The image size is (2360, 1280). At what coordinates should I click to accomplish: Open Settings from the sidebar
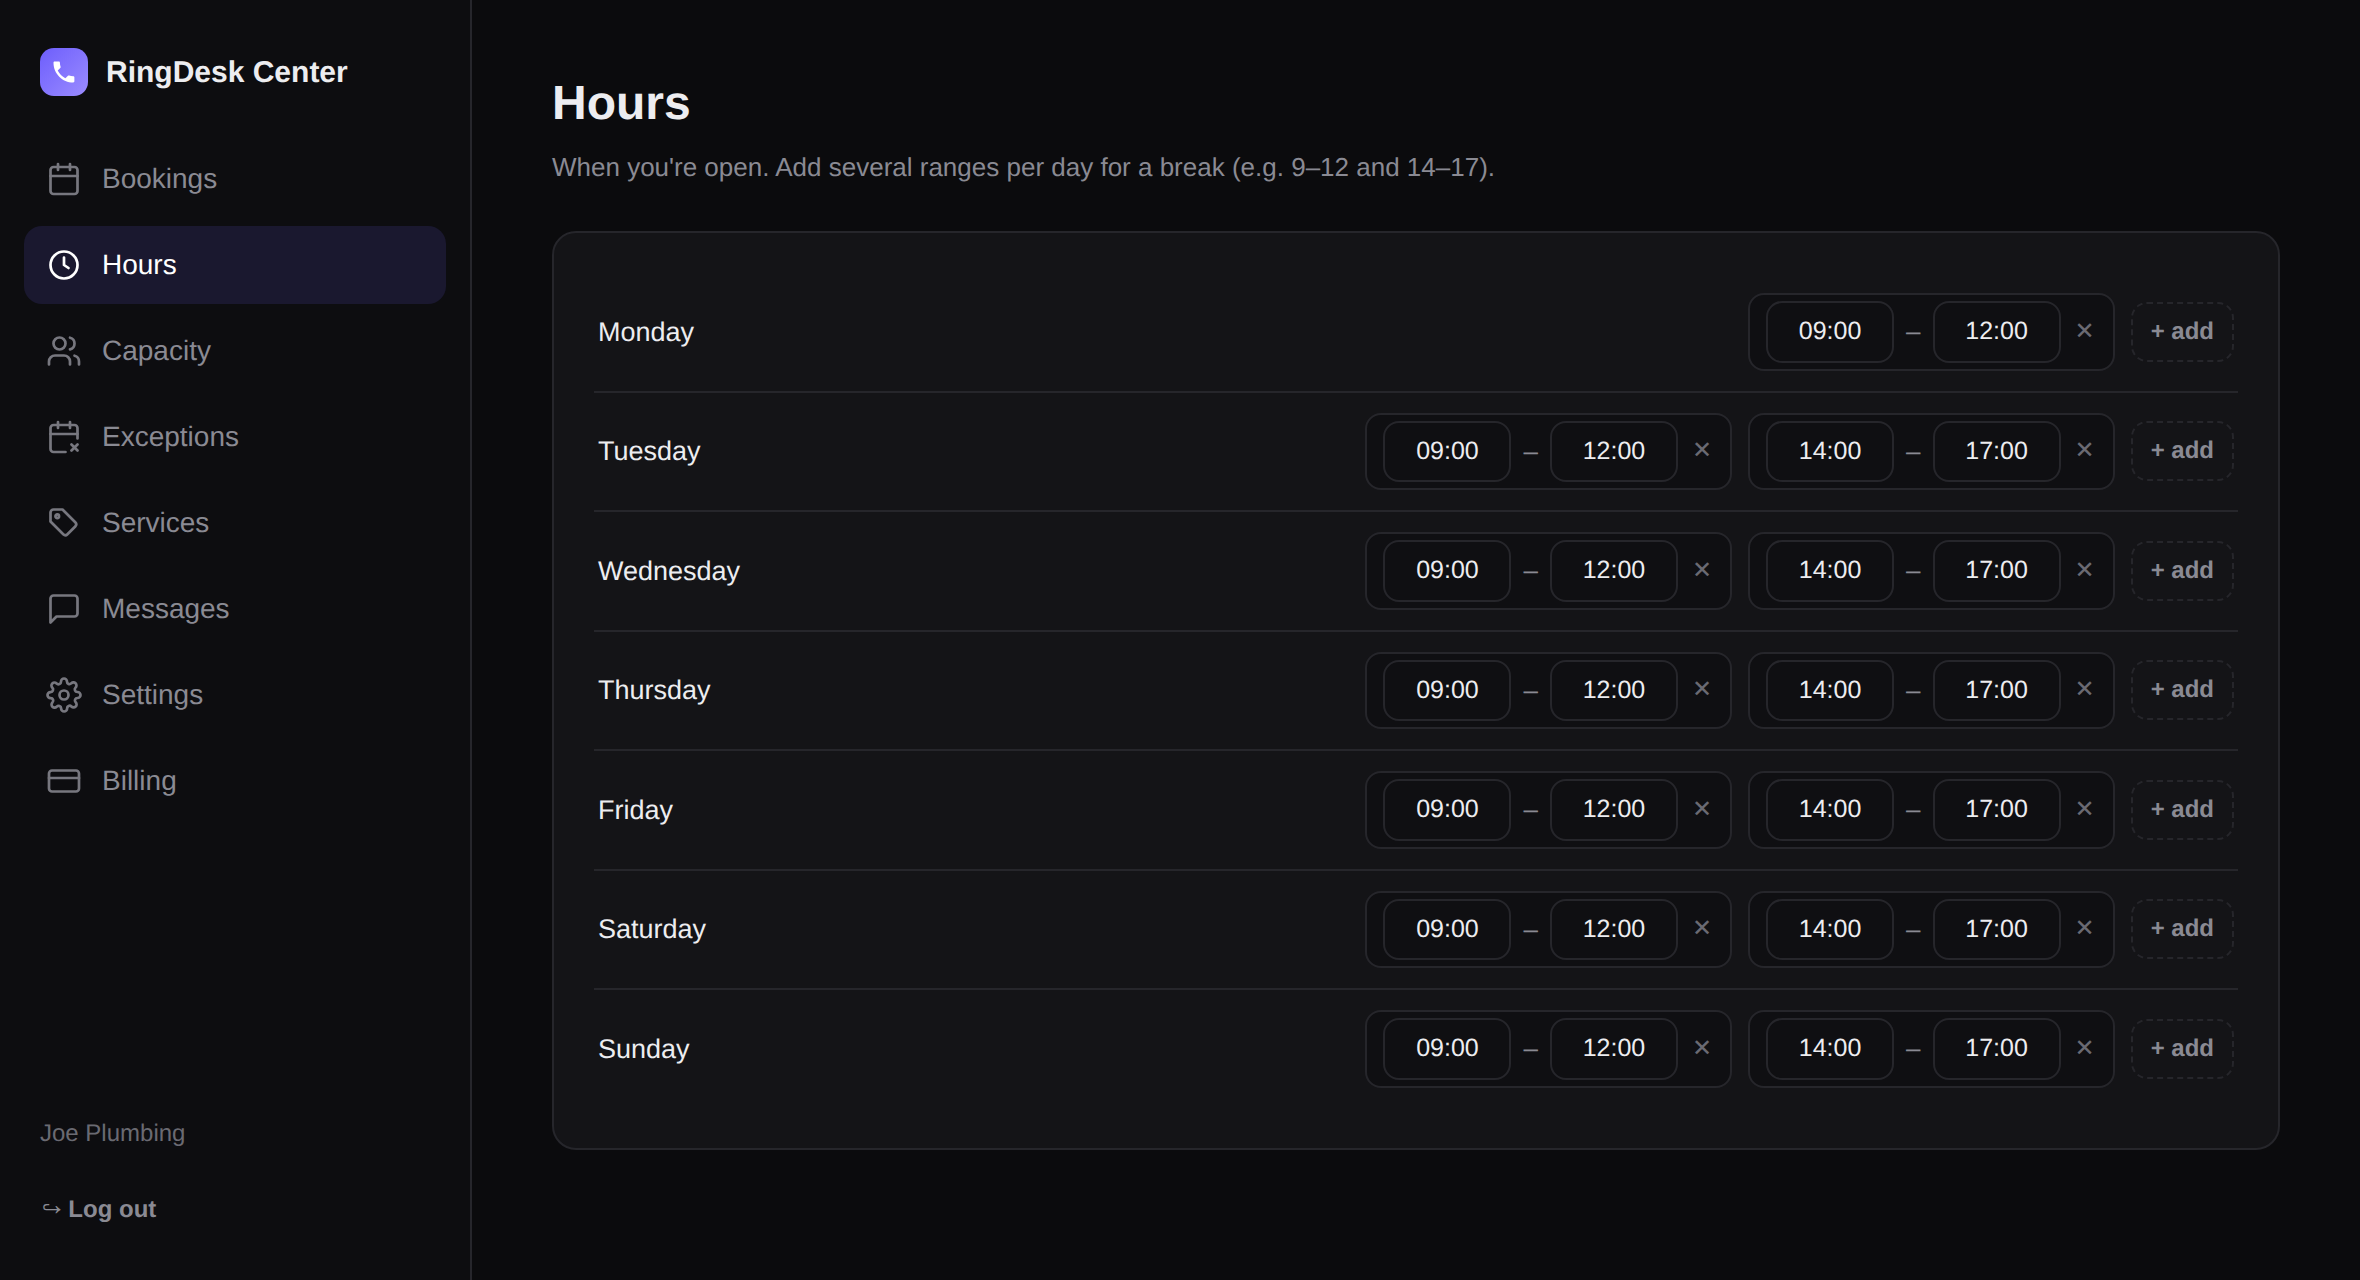coord(235,695)
